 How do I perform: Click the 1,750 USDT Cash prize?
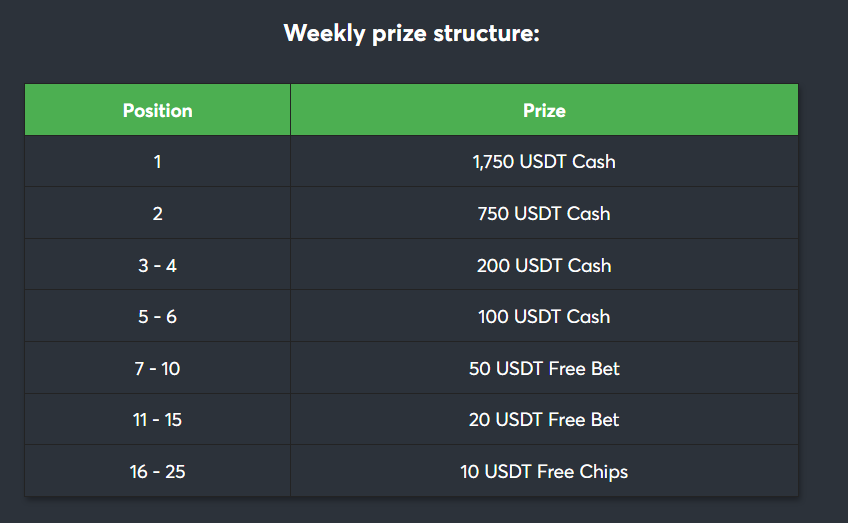click(x=544, y=161)
